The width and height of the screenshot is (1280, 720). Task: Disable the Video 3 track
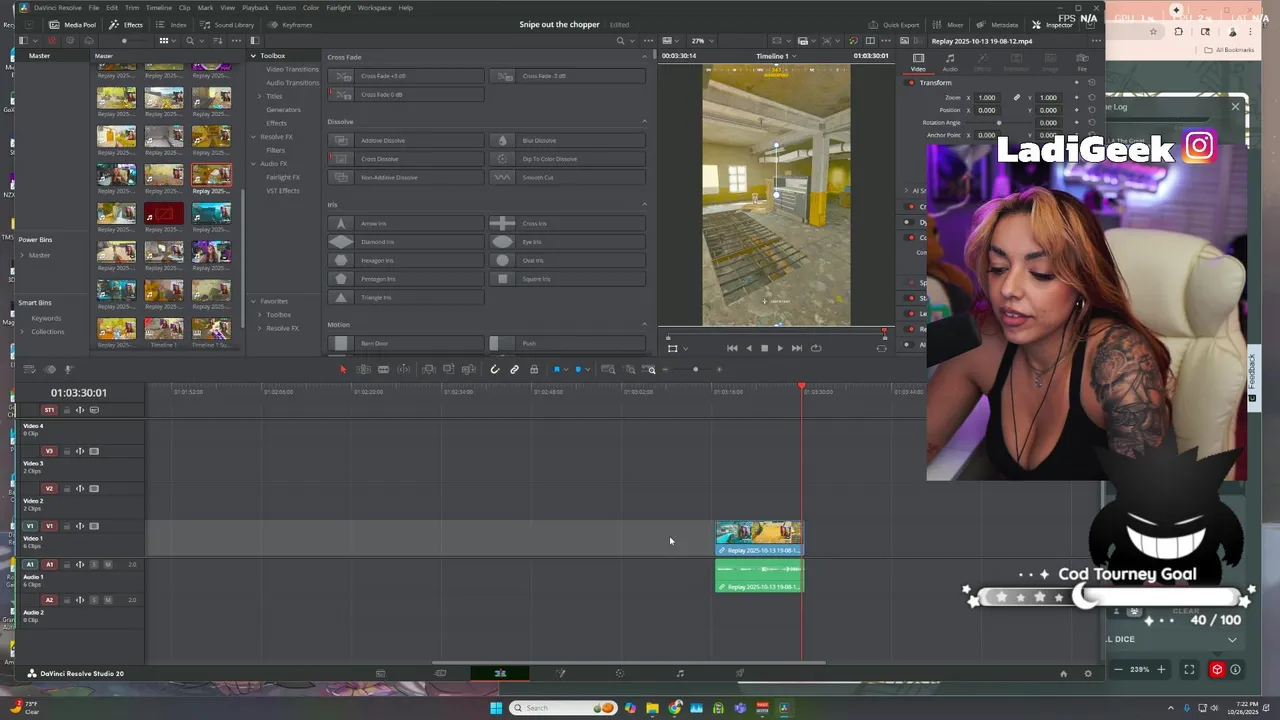(94, 451)
